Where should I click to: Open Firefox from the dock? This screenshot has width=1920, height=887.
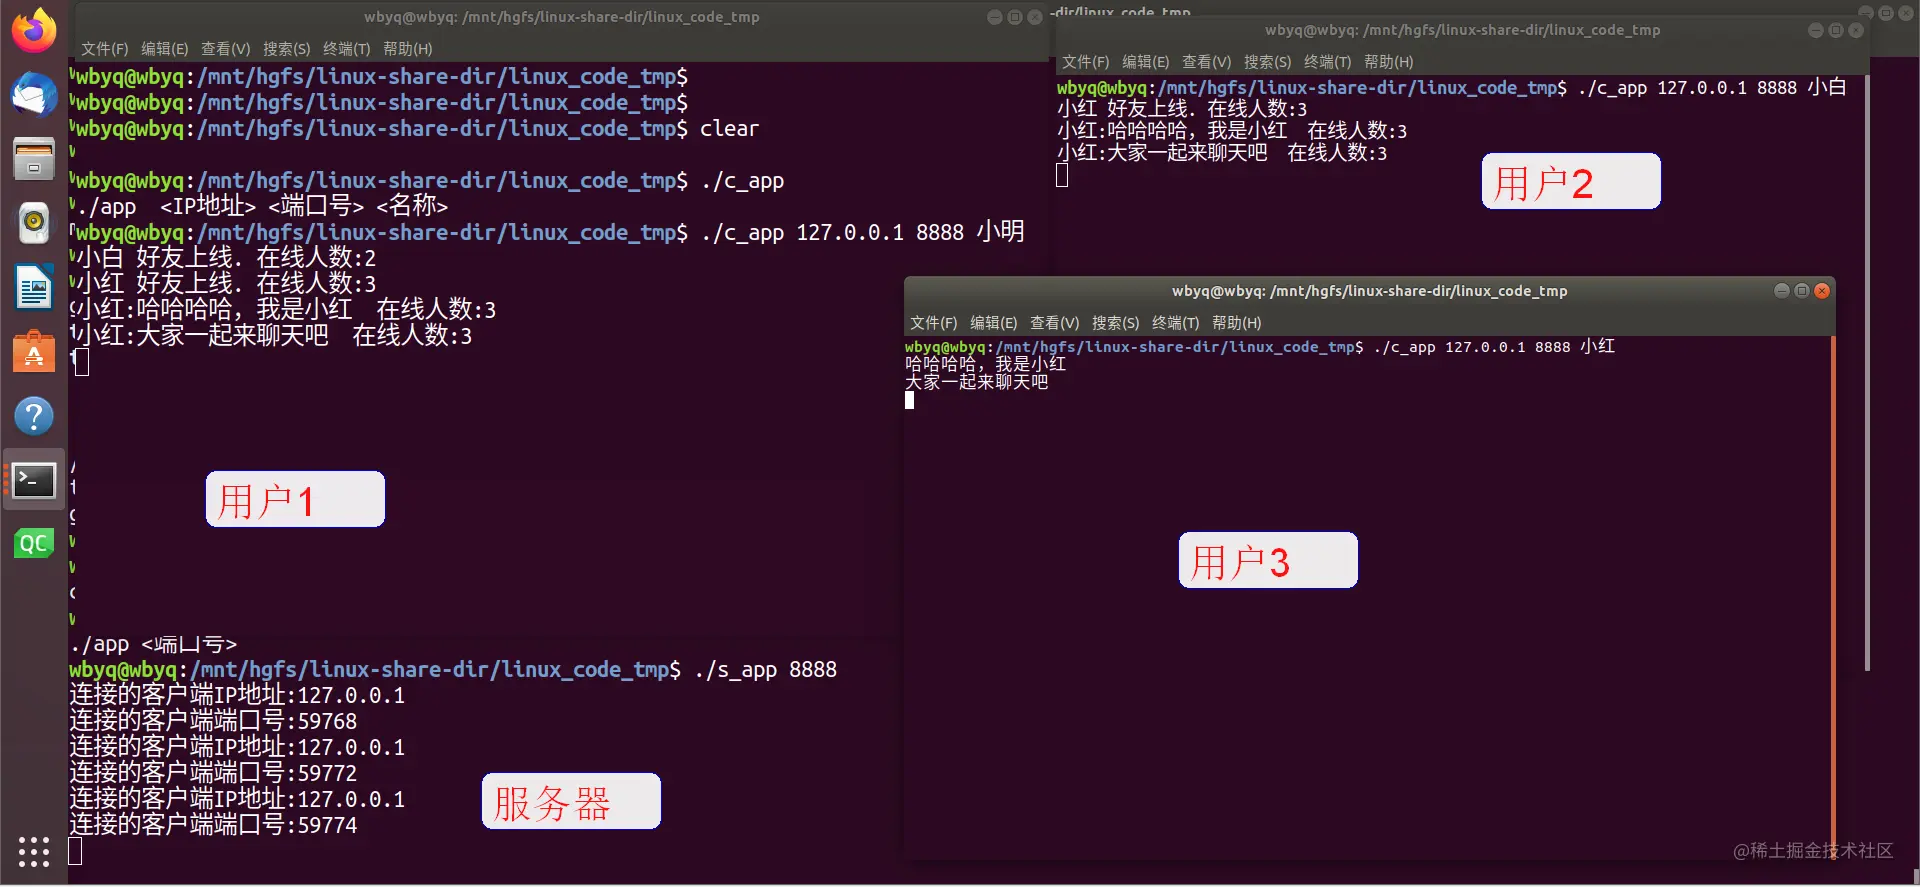[34, 30]
